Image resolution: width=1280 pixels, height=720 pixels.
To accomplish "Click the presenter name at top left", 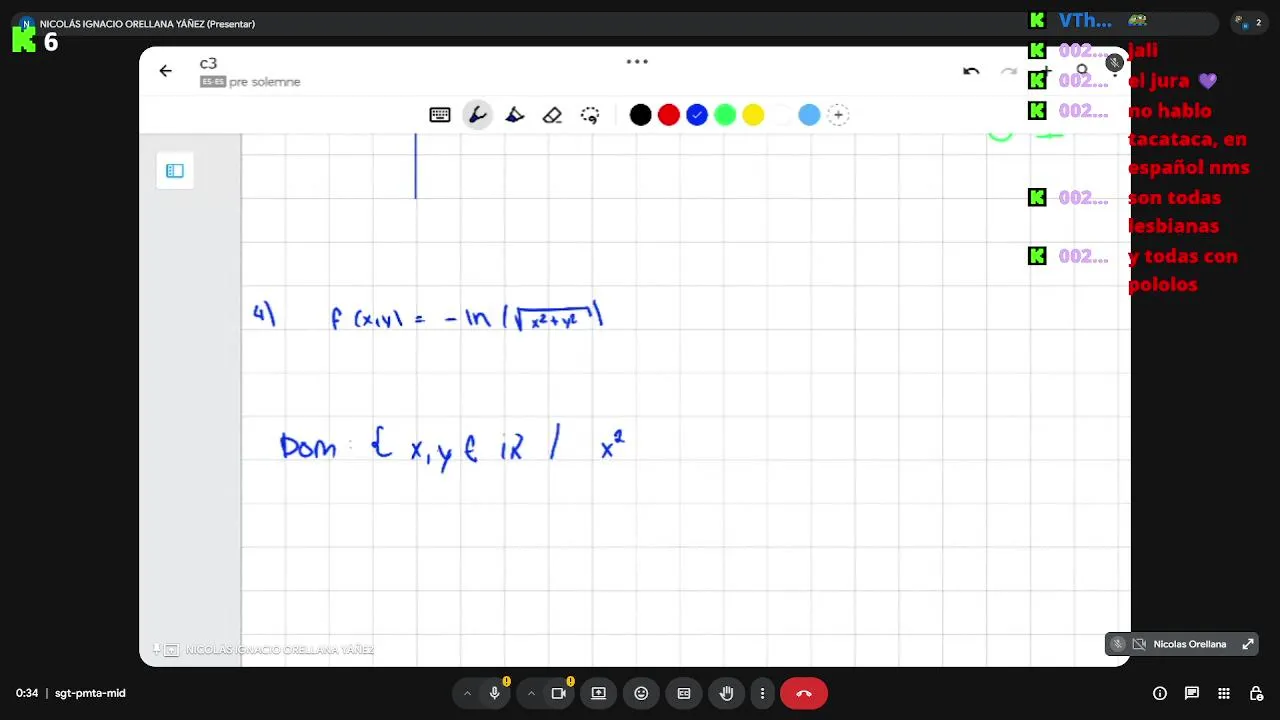I will tap(147, 24).
